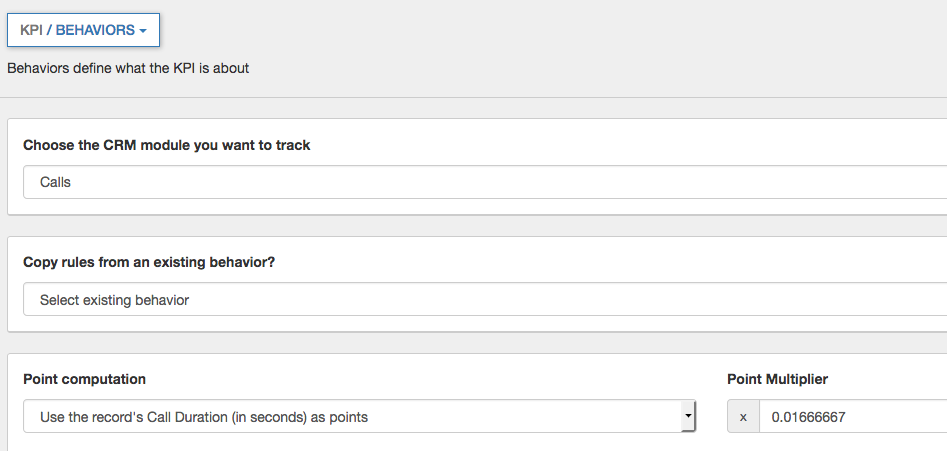Click the Point computation label
This screenshot has width=947, height=451.
[84, 379]
